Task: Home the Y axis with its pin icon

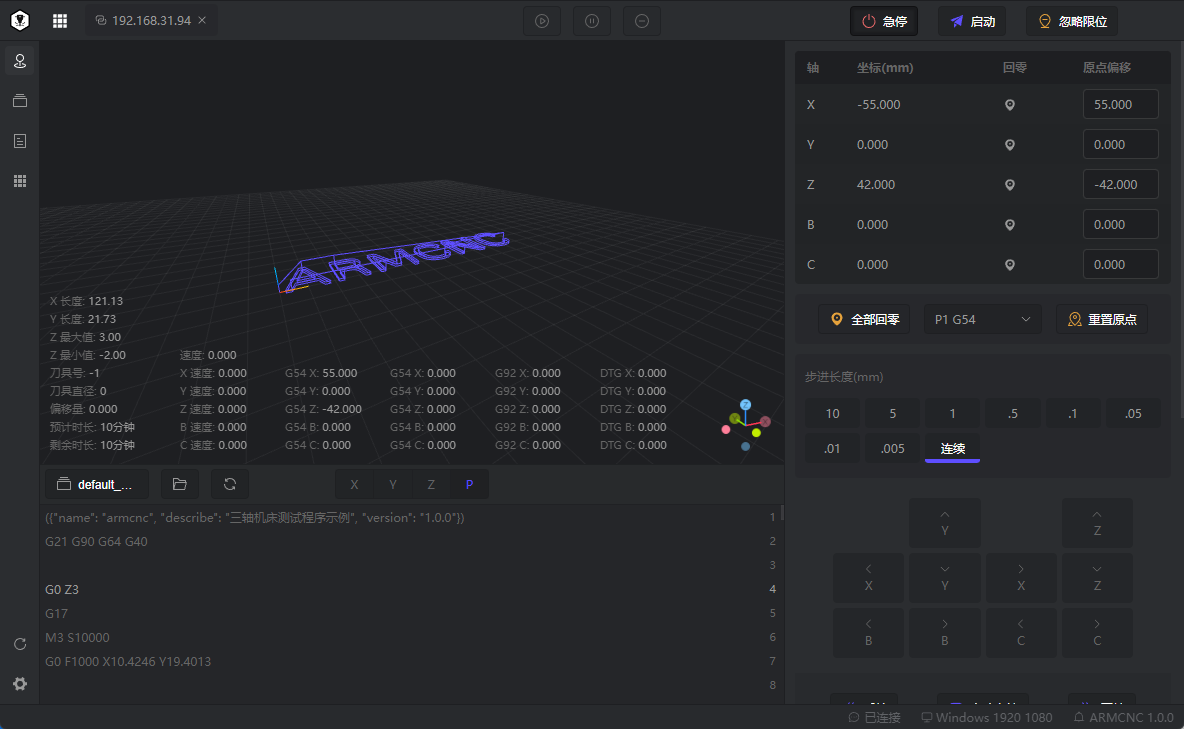Action: pos(1010,145)
